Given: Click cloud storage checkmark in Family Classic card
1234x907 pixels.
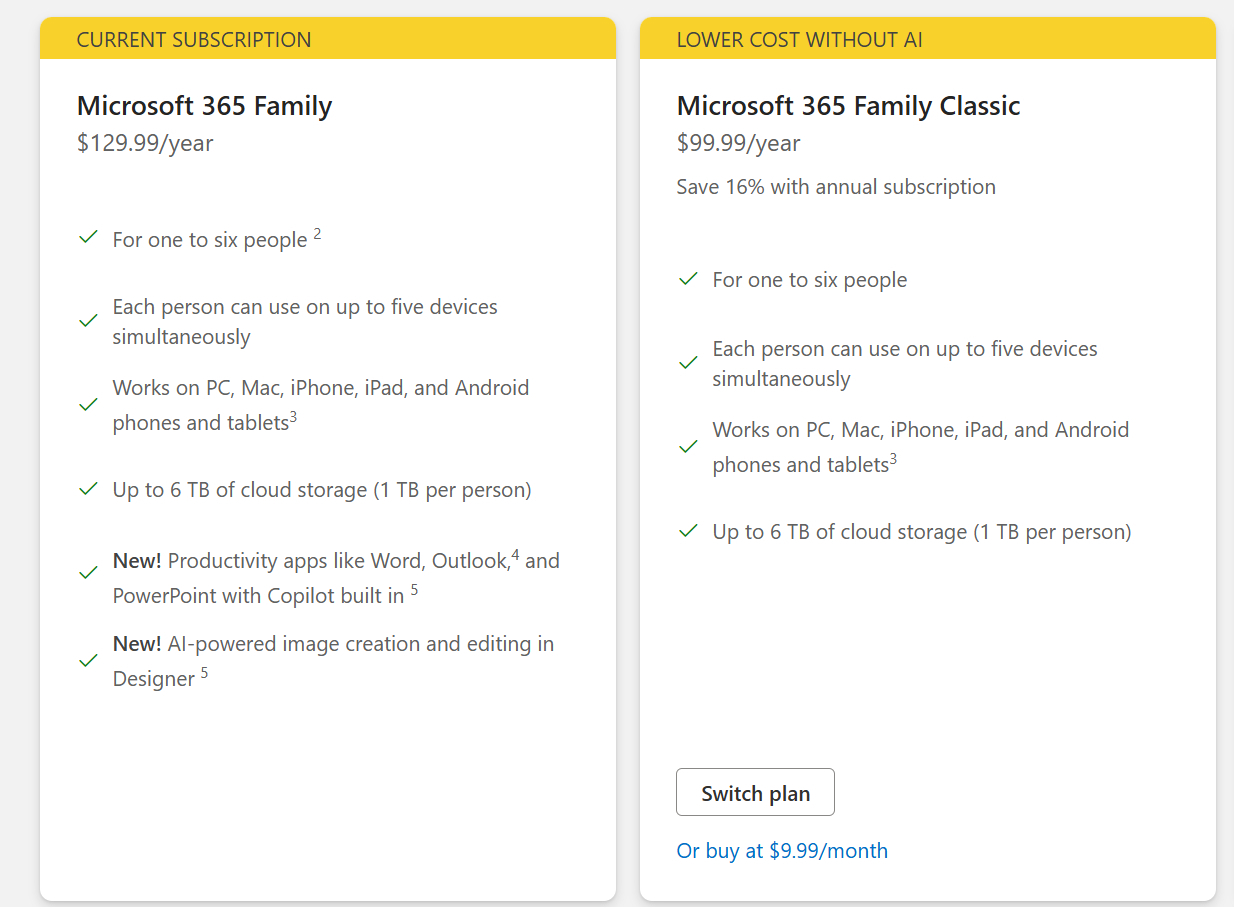Looking at the screenshot, I should (688, 531).
